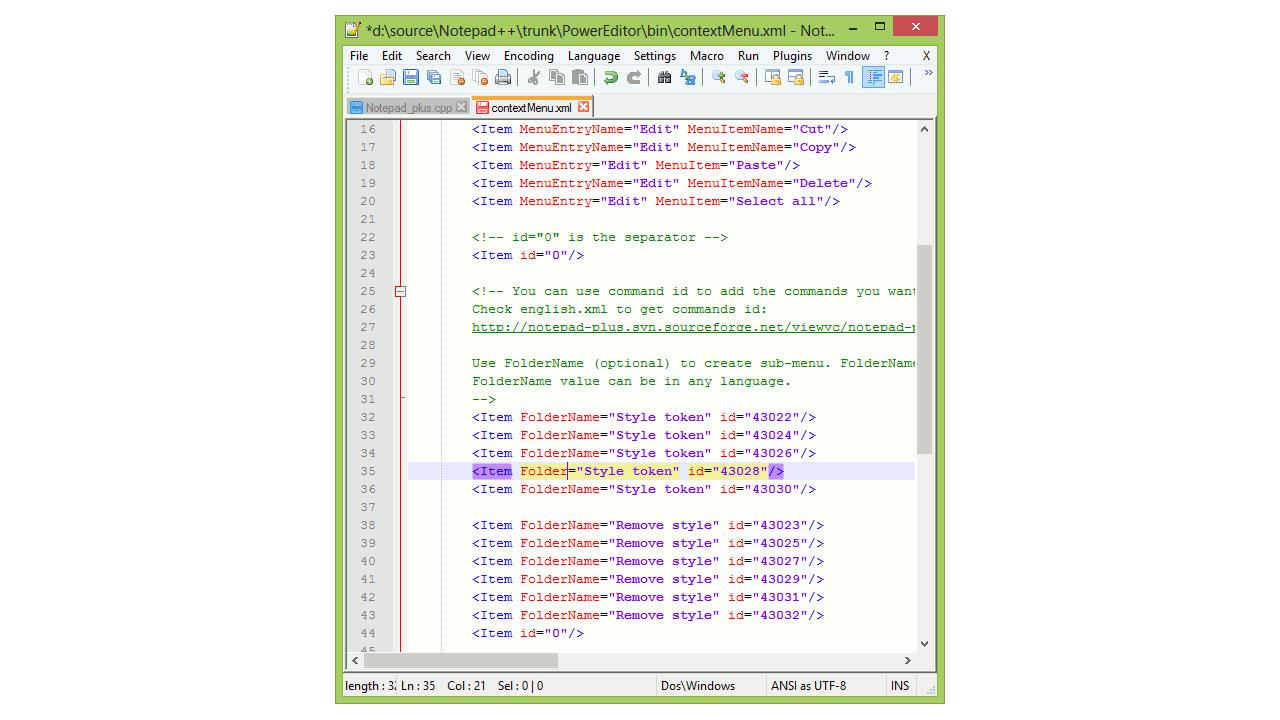1280x720 pixels.
Task: Zoom in with the magnifier plus icon
Action: (x=718, y=77)
